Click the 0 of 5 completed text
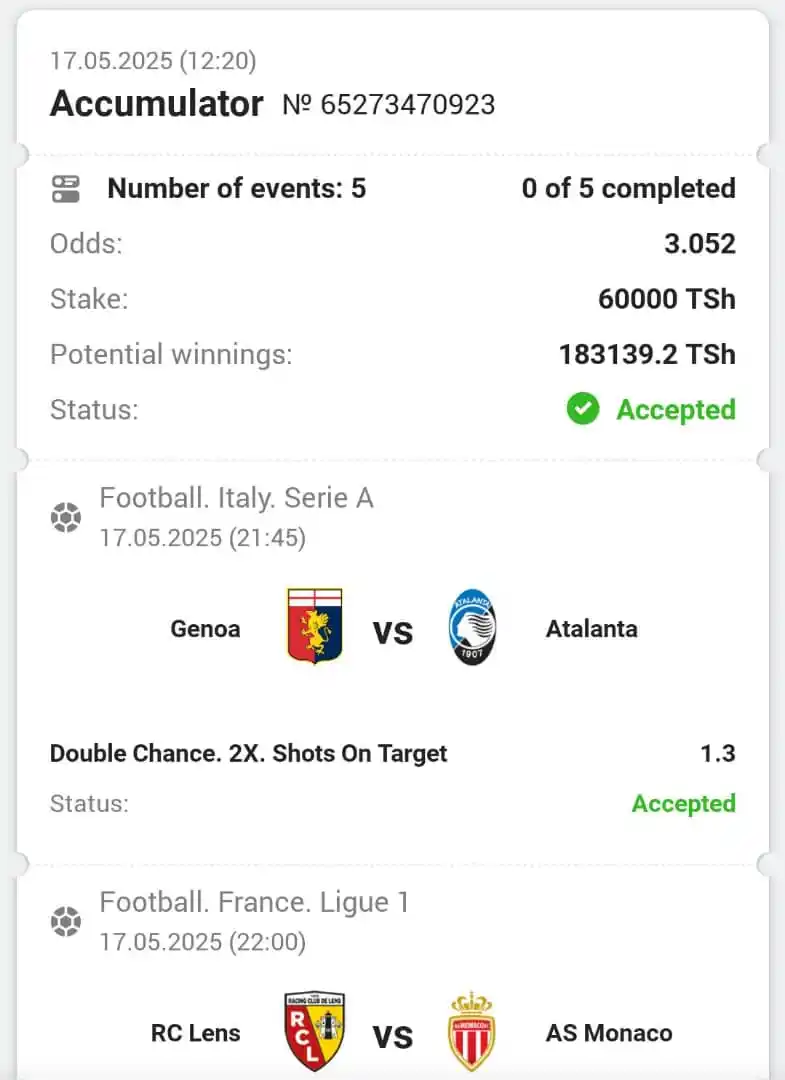 tap(629, 189)
